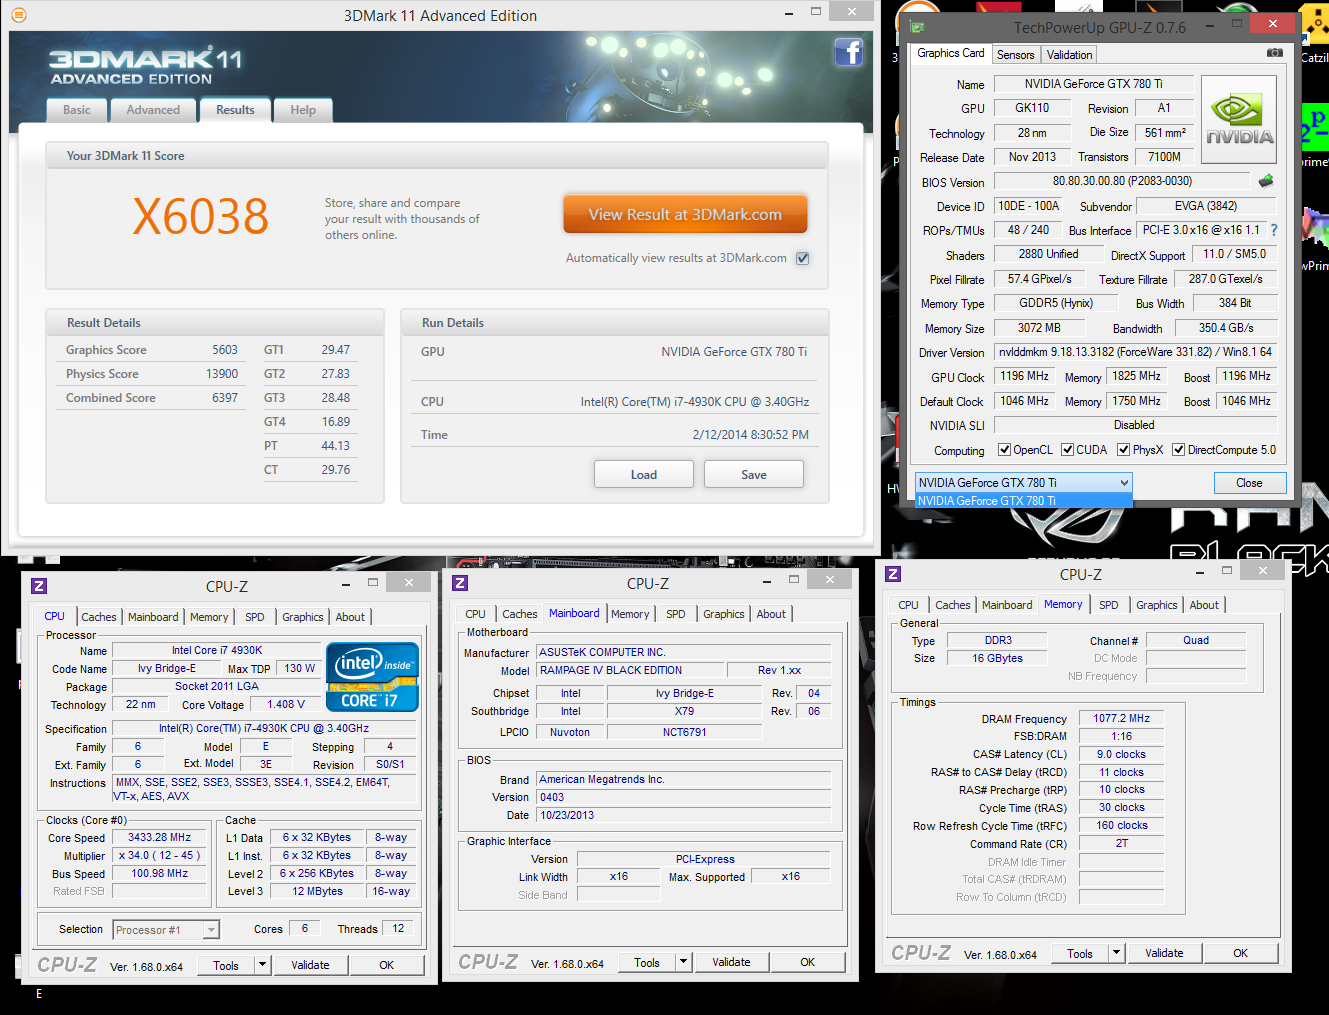The width and height of the screenshot is (1329, 1015).
Task: Click the Load button in Run Details
Action: point(644,474)
